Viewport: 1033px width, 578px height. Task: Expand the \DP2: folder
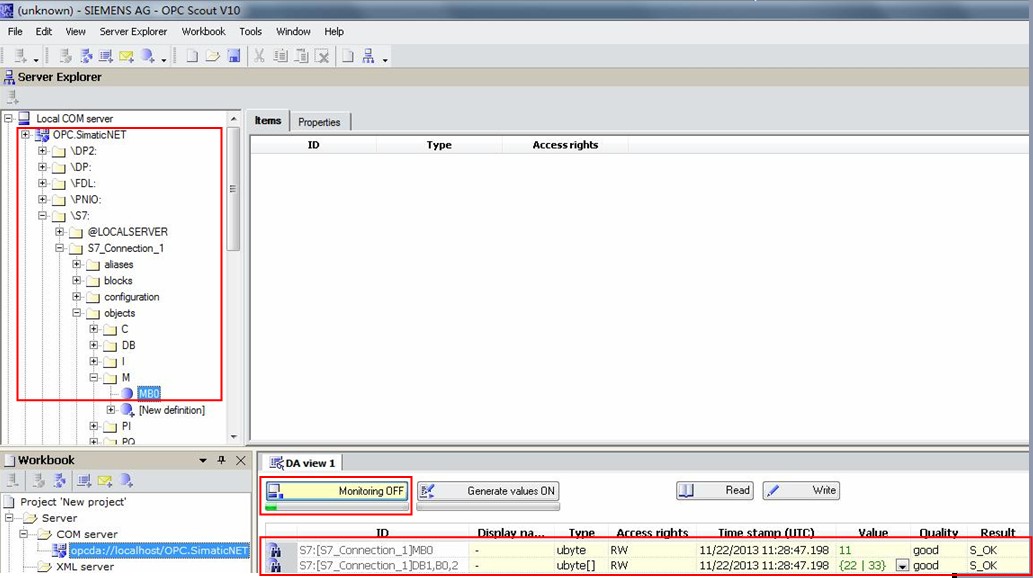[42, 151]
